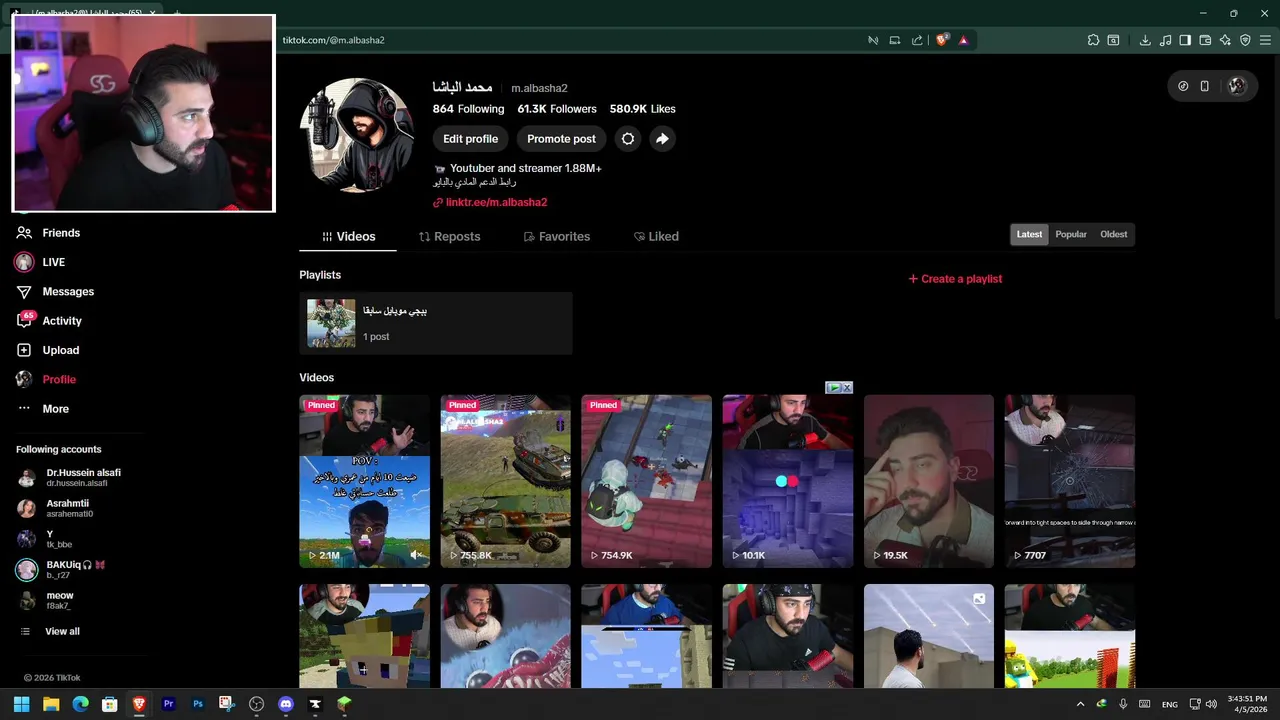This screenshot has height=720, width=1280.
Task: Open the browser hamburger menu
Action: pos(1267,40)
